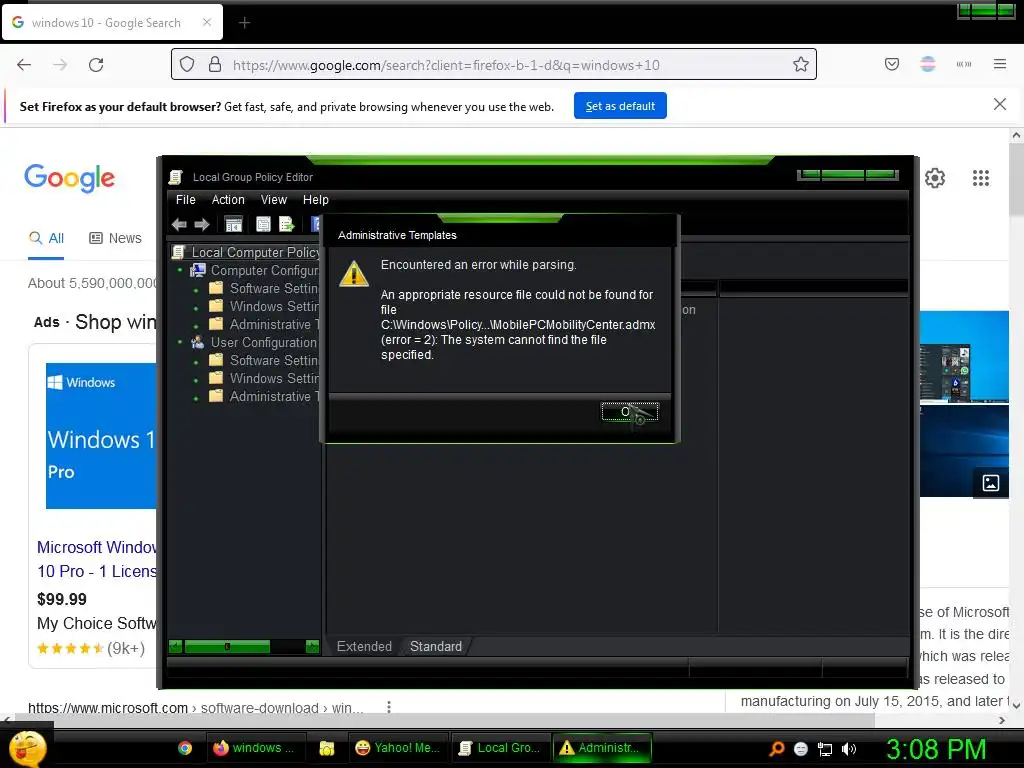Screen dimensions: 1024x768
Task: Open the Help menu
Action: pyautogui.click(x=315, y=200)
